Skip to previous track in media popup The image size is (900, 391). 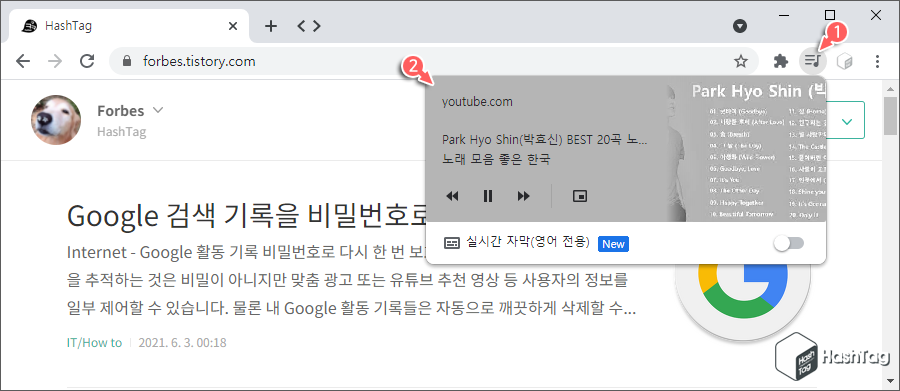pyautogui.click(x=452, y=196)
